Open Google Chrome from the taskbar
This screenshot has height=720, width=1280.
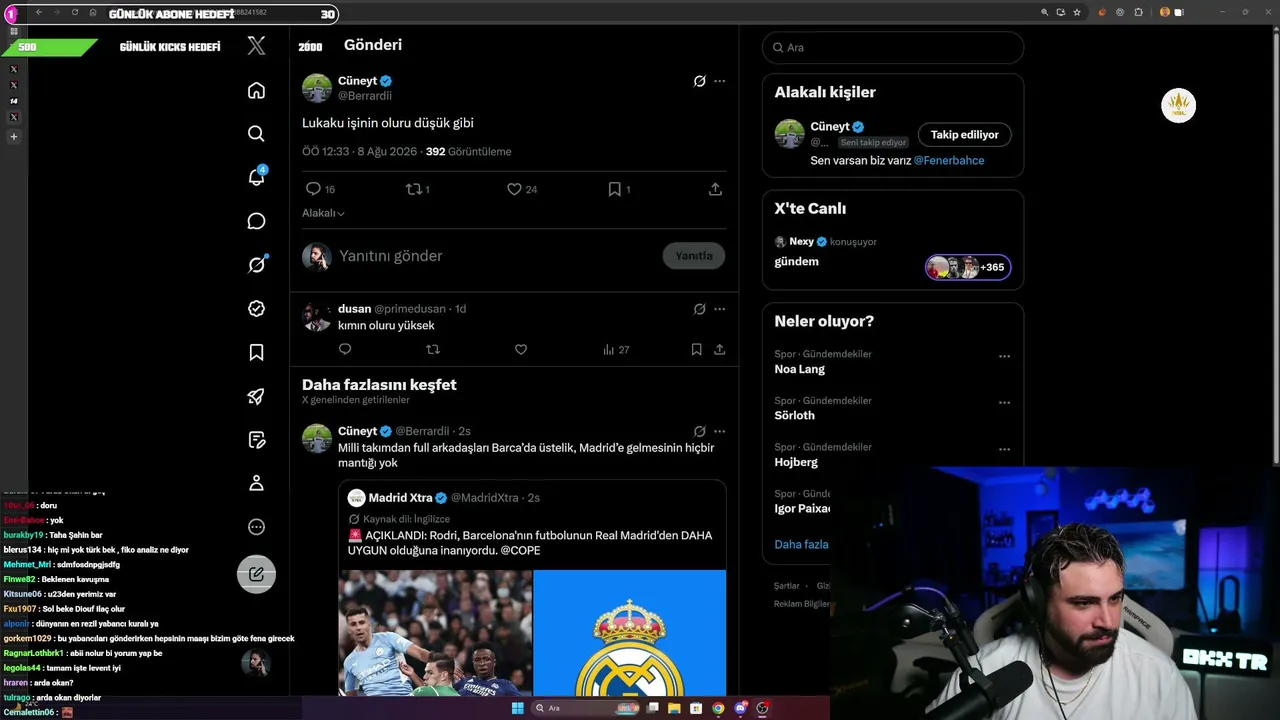coord(718,708)
